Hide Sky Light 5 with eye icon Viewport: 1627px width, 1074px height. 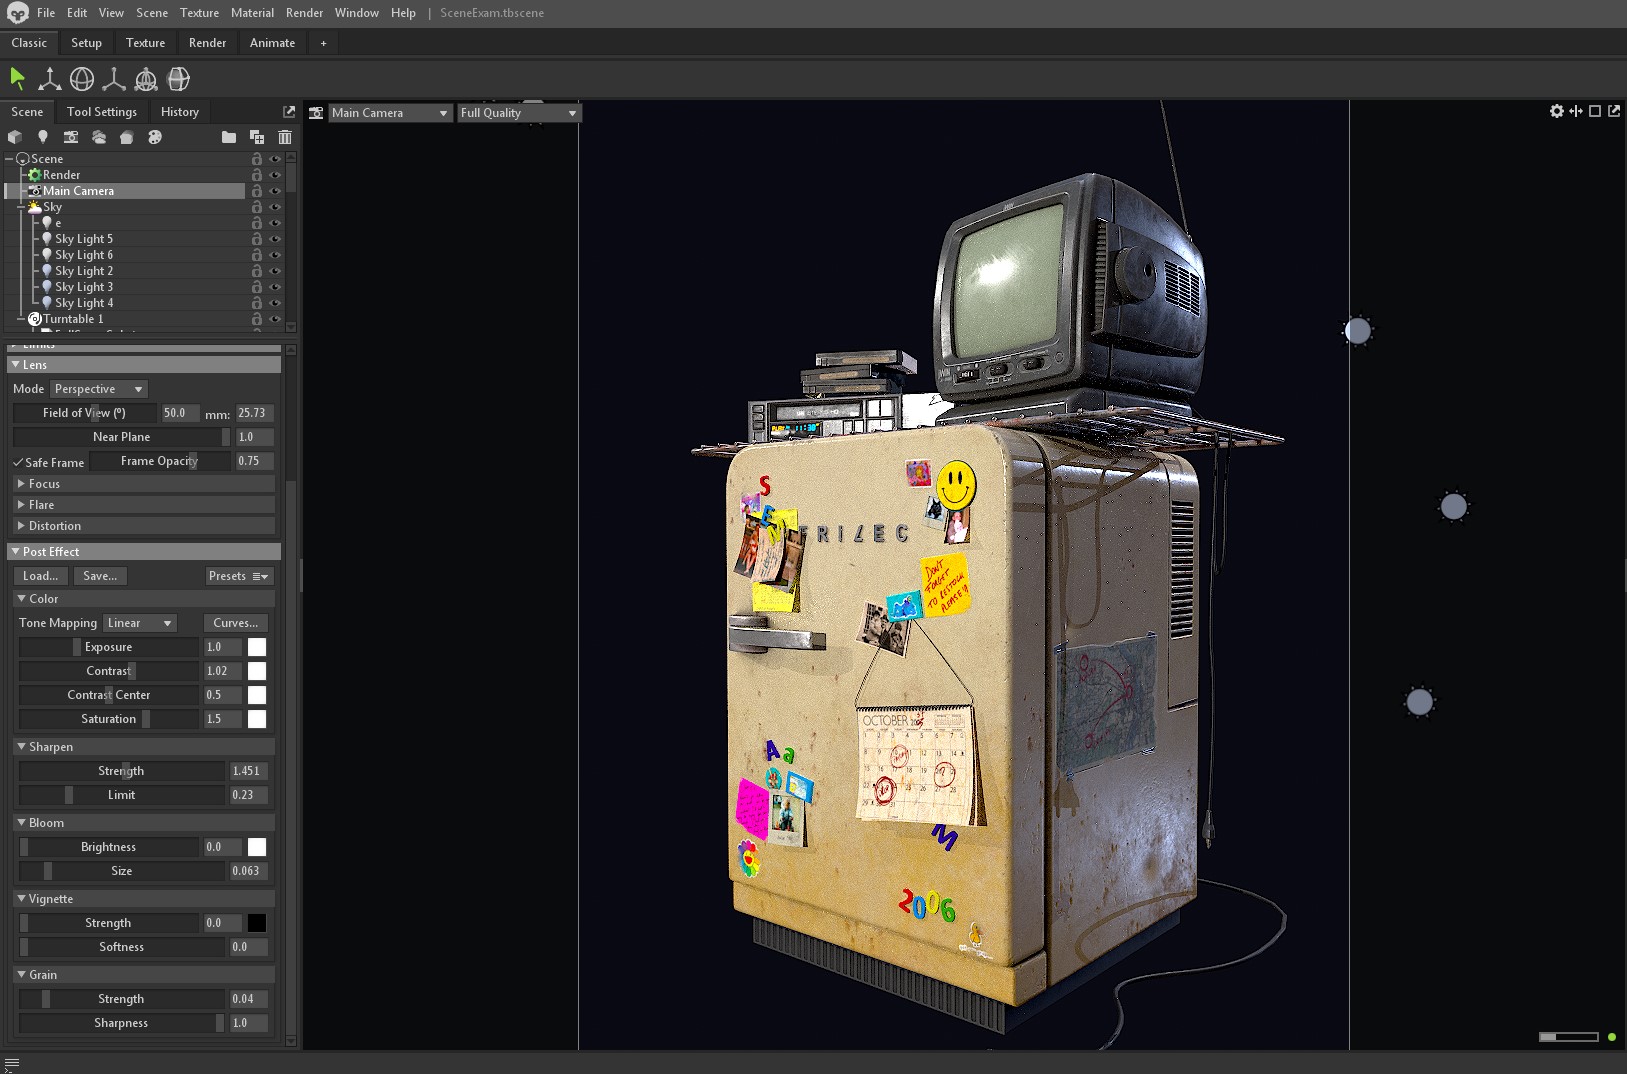(x=275, y=239)
